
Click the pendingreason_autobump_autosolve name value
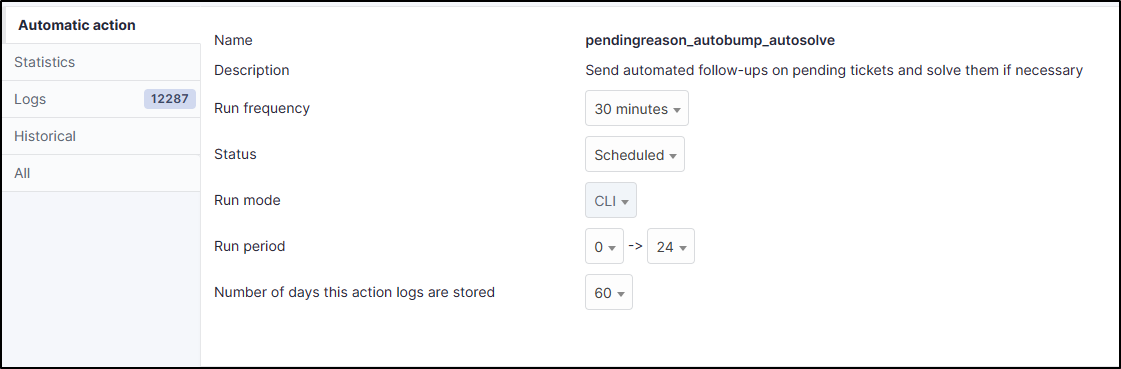click(x=710, y=41)
